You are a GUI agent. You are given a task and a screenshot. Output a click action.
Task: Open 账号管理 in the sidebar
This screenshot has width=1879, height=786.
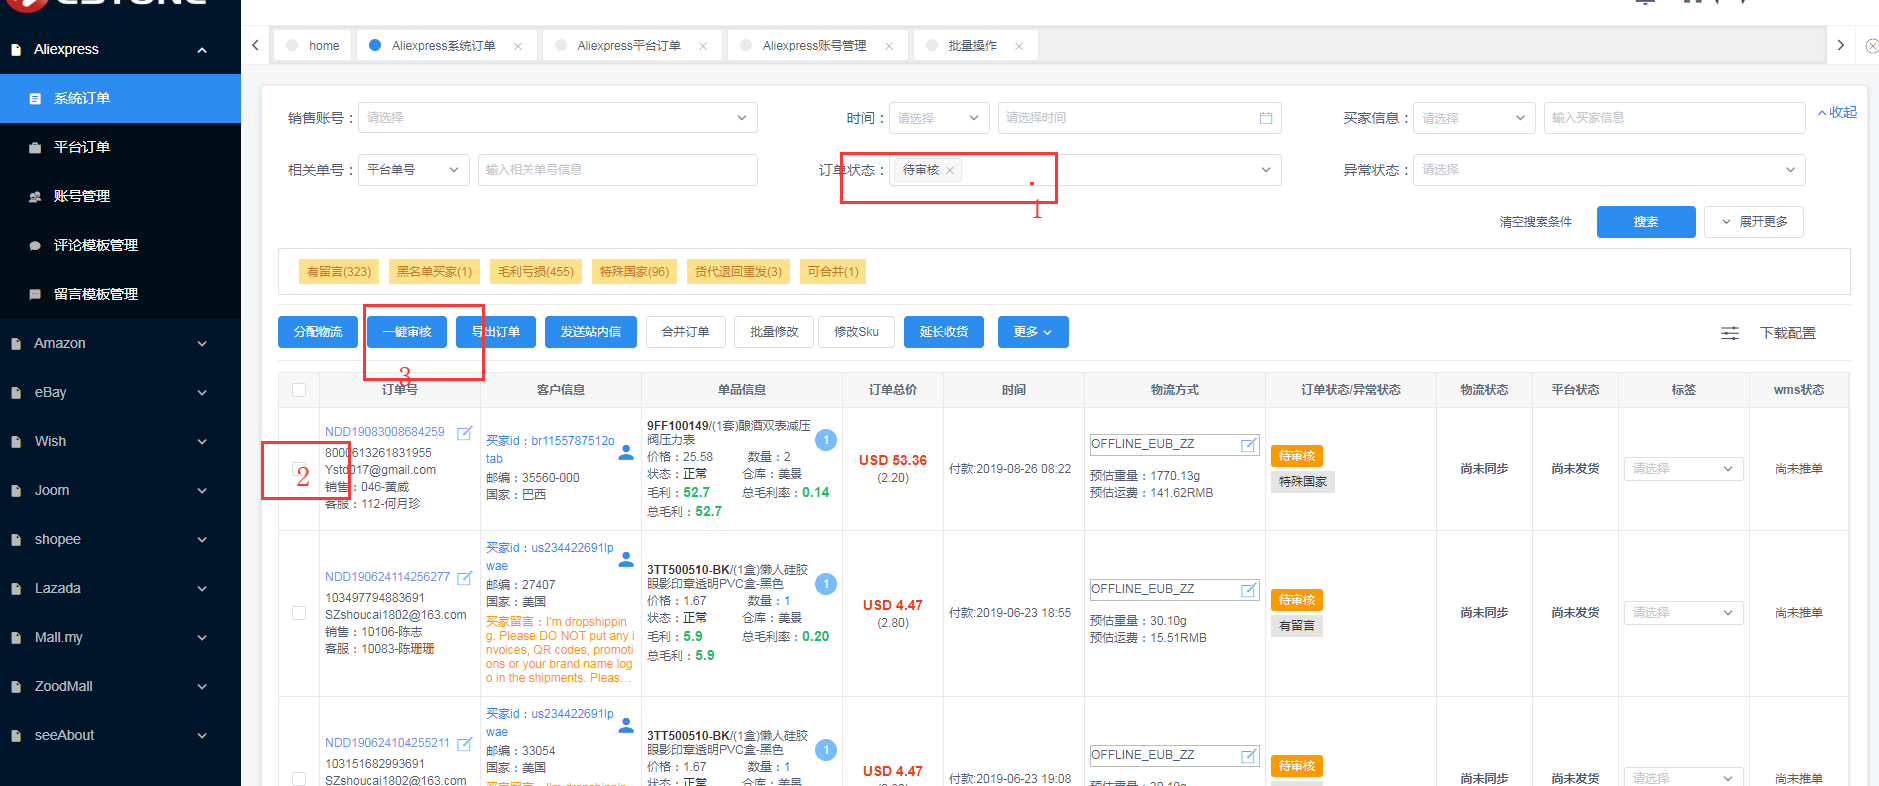tap(82, 196)
